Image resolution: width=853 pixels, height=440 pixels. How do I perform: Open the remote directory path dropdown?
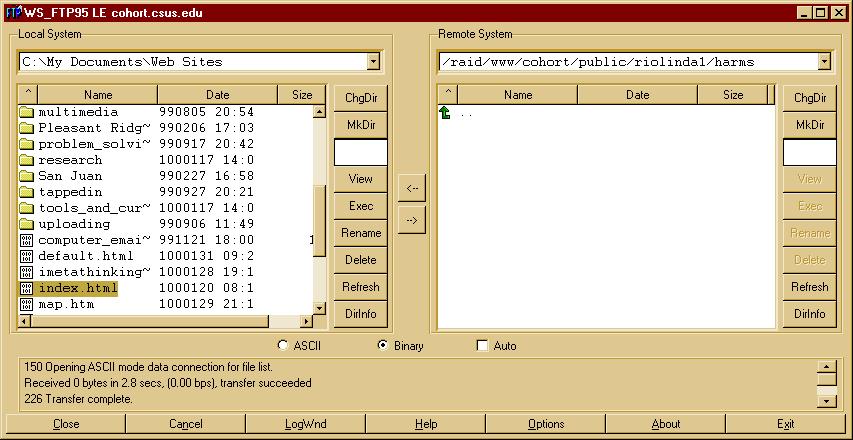tap(824, 61)
